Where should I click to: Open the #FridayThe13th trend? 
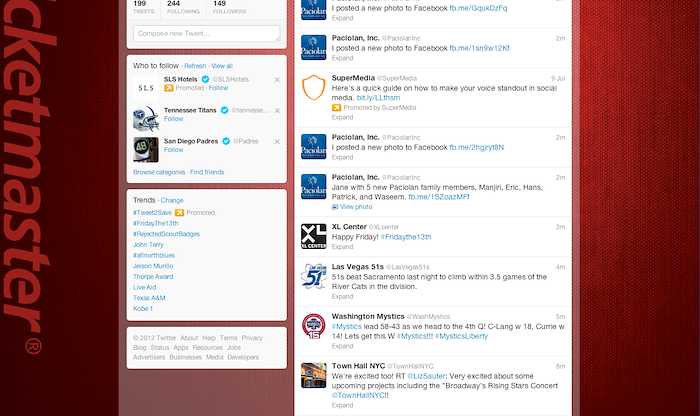point(155,223)
